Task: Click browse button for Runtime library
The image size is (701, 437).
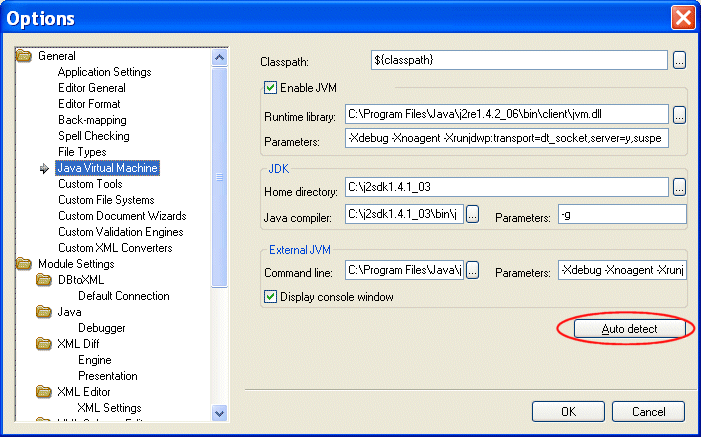Action: click(679, 114)
